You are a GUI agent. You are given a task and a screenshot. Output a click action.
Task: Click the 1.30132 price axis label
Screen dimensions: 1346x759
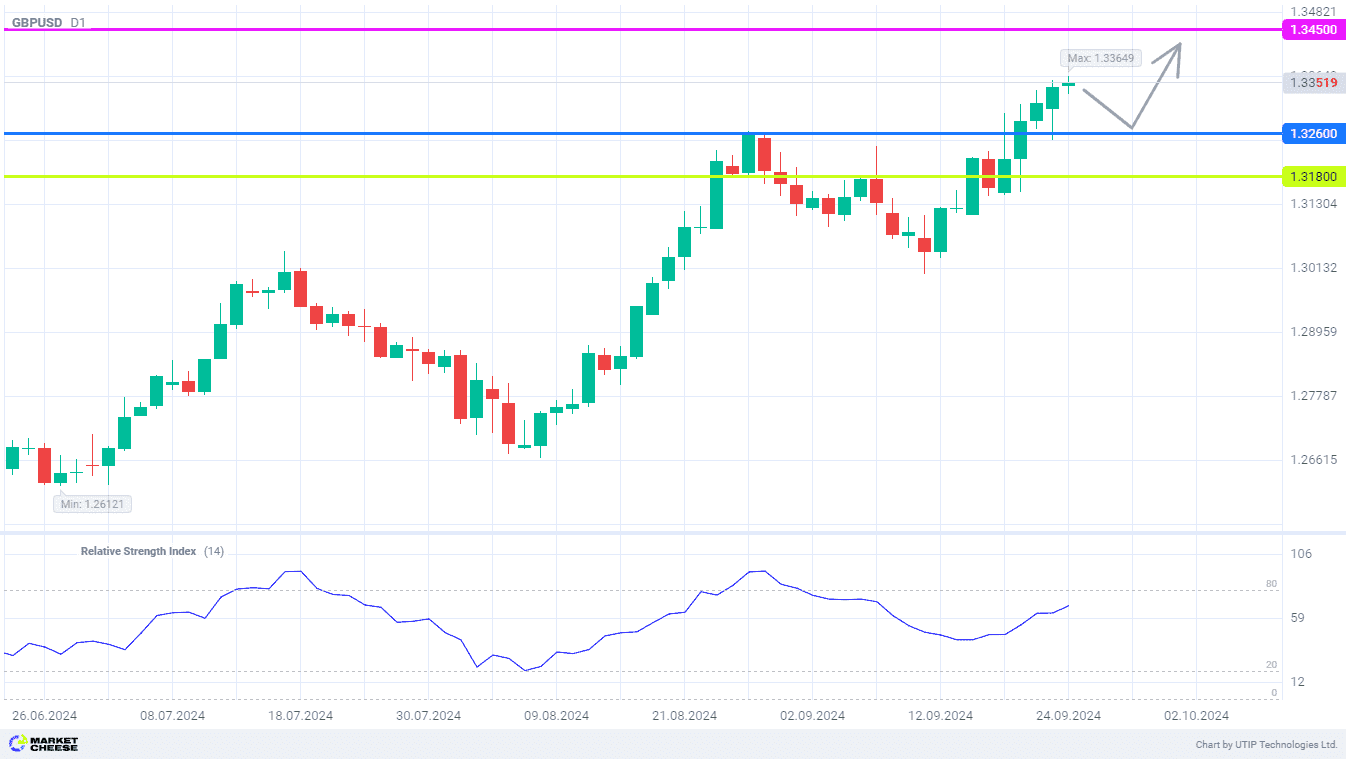1313,268
